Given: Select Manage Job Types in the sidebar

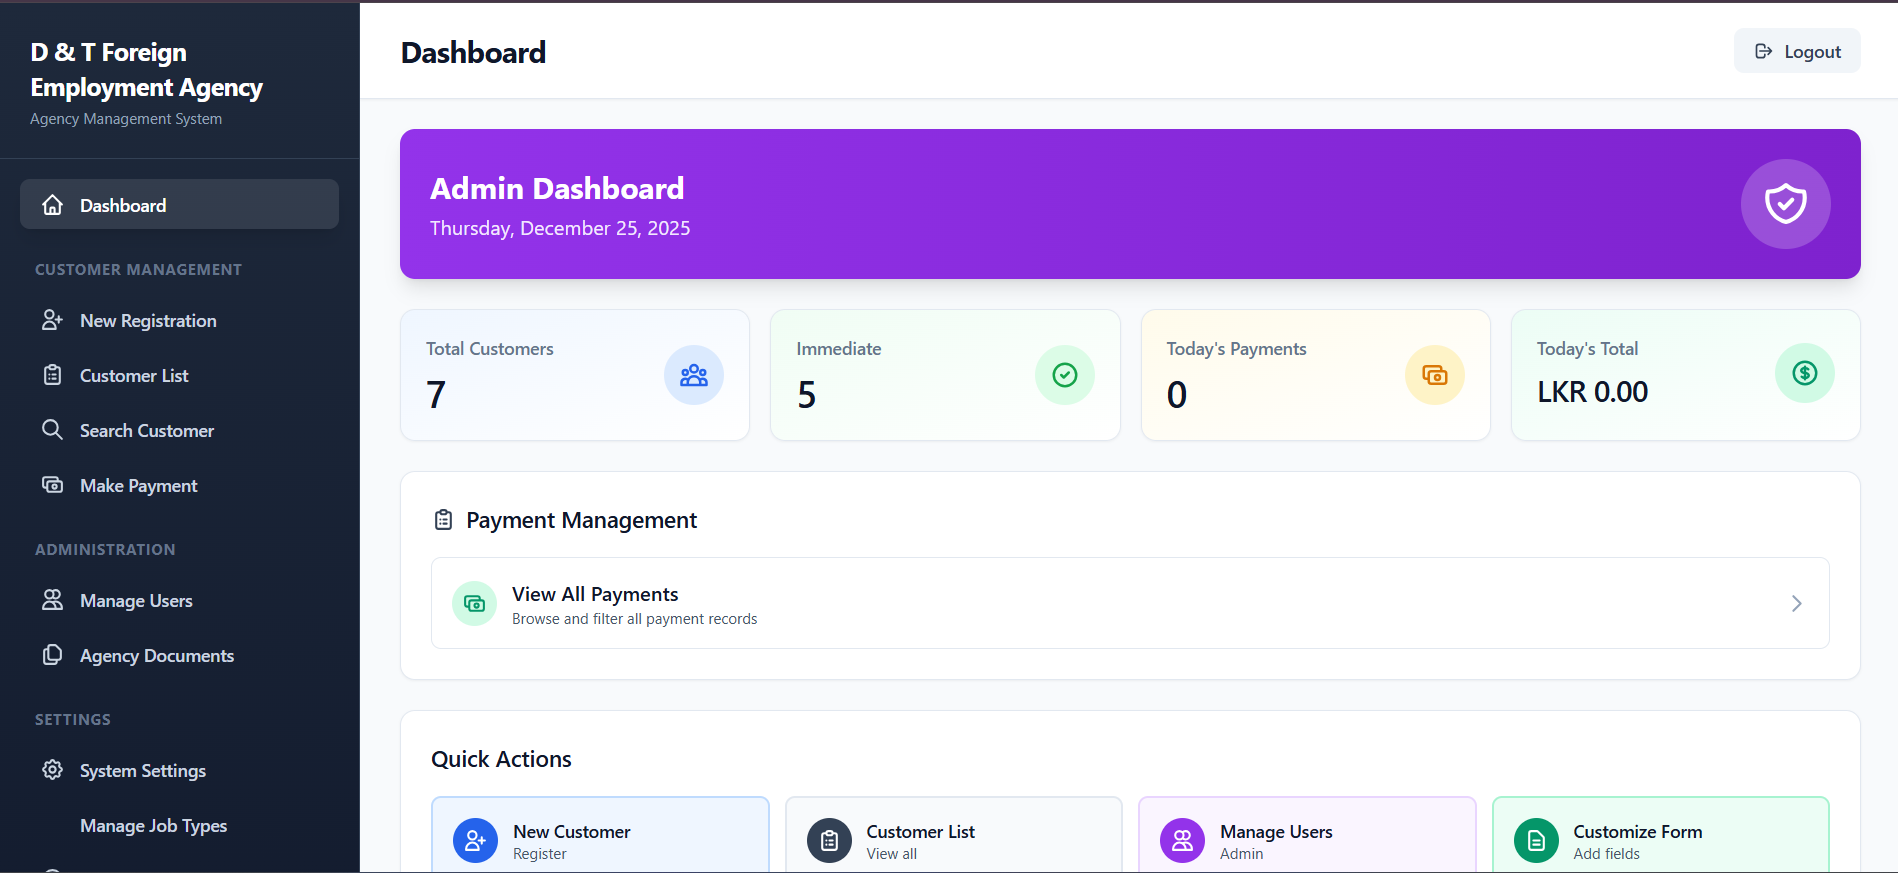Looking at the screenshot, I should tap(153, 826).
